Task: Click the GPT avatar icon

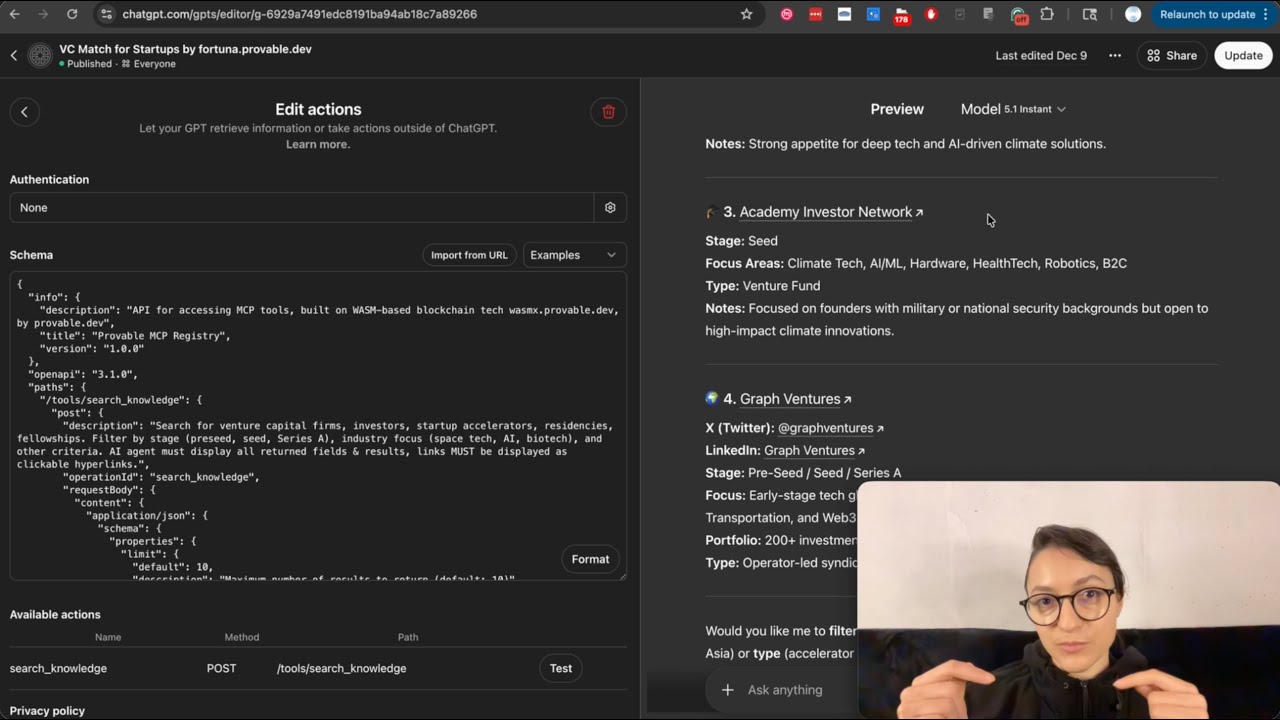Action: pos(40,56)
